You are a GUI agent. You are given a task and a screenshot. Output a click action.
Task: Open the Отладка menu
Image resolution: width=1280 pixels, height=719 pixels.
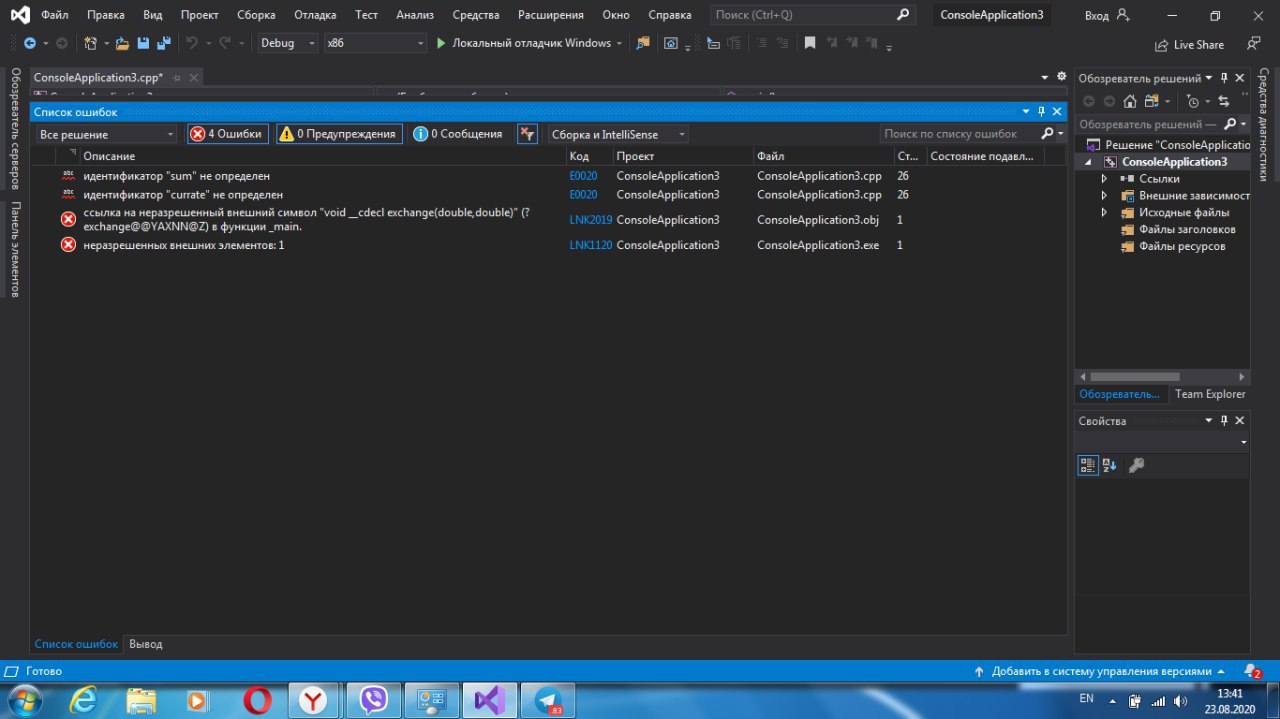pyautogui.click(x=315, y=15)
